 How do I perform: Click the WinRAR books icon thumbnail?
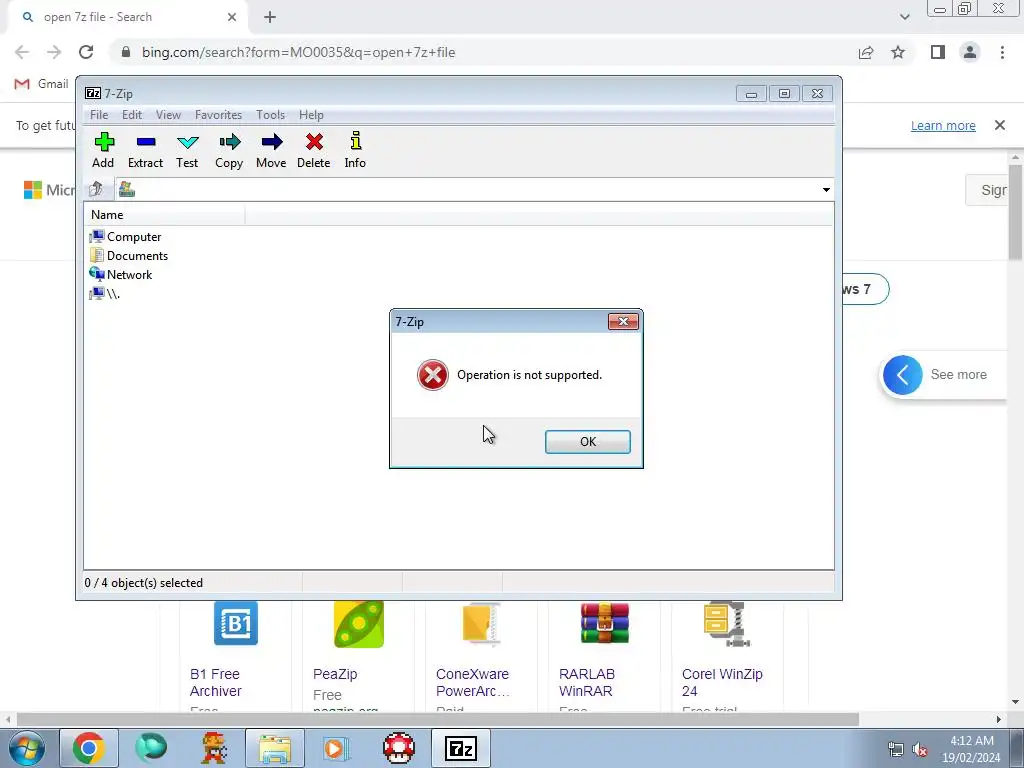(605, 624)
